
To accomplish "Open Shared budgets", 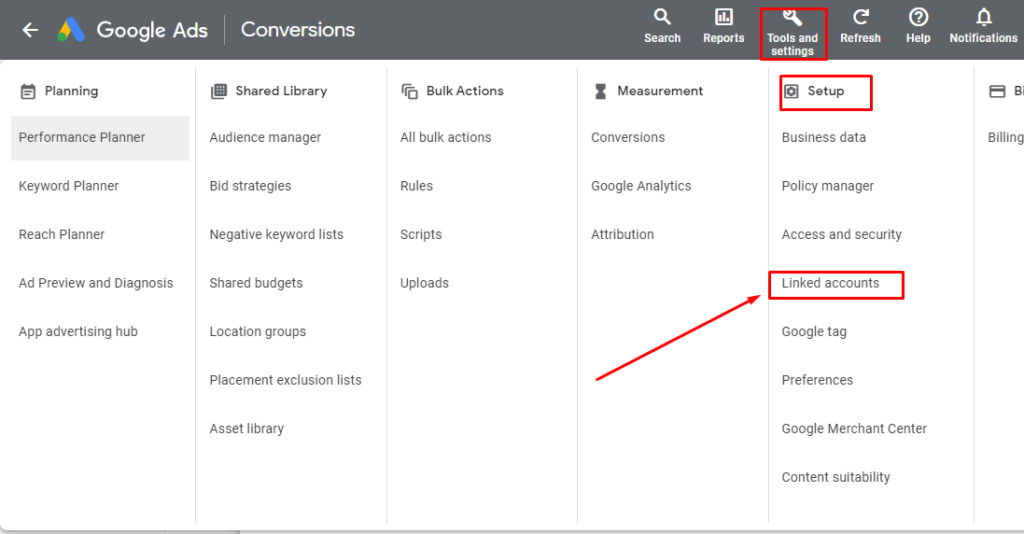I will [x=256, y=283].
